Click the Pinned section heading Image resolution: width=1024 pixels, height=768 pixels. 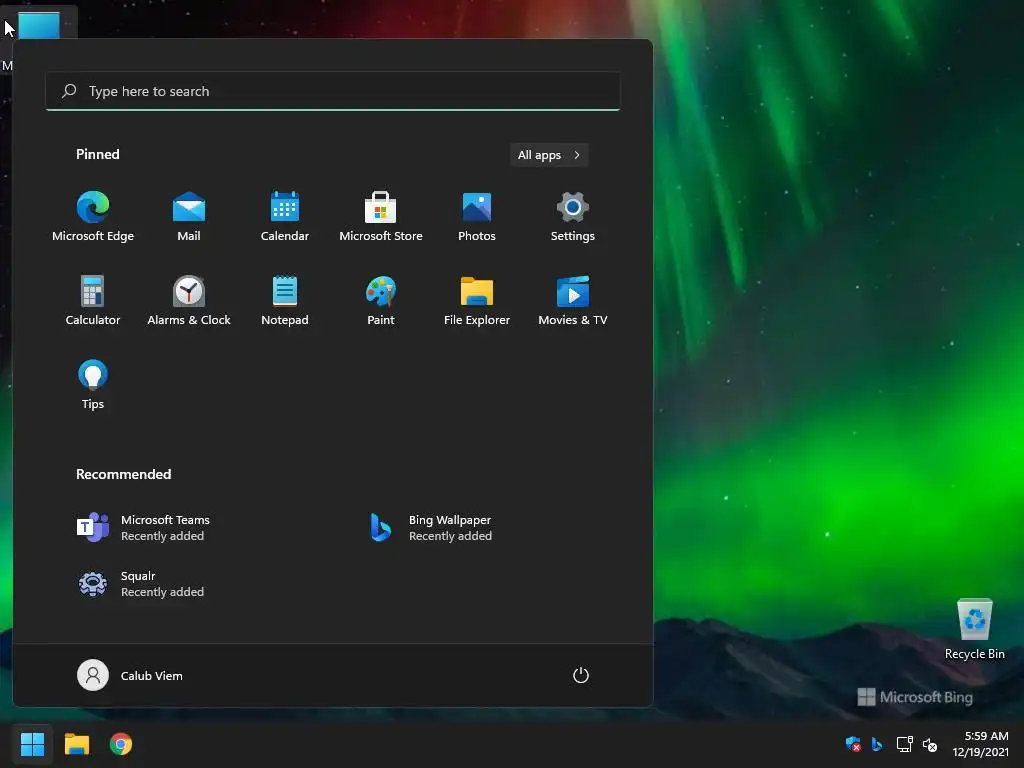97,154
